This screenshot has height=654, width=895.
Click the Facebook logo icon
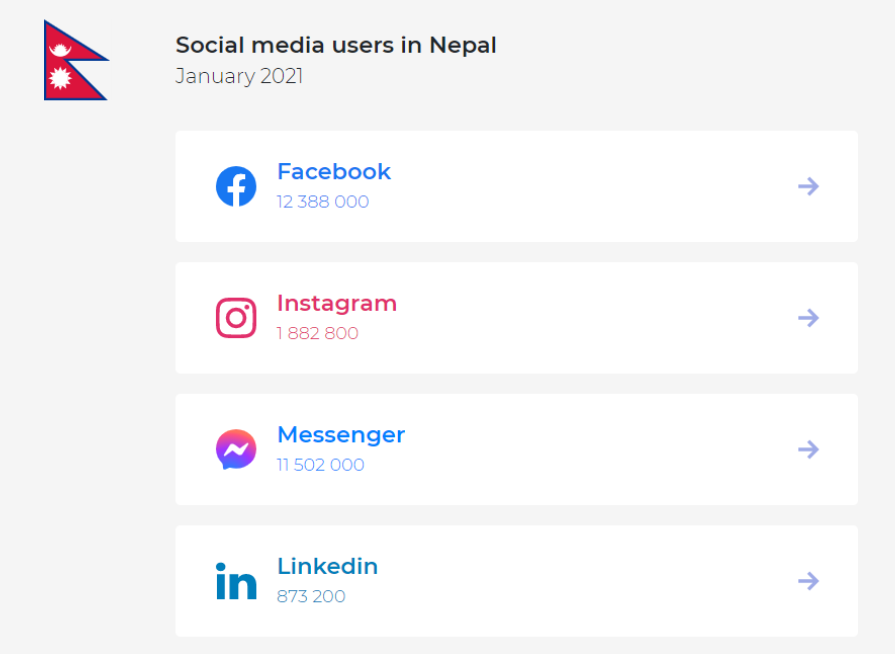tap(236, 186)
